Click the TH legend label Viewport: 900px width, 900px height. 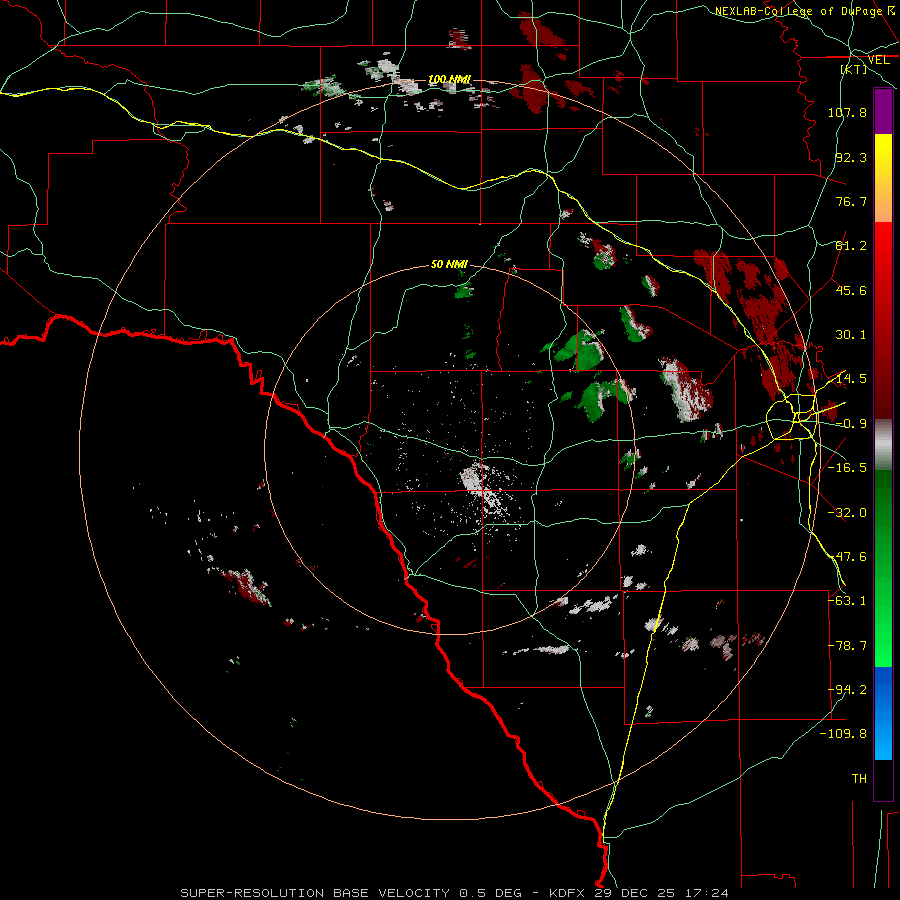pyautogui.click(x=859, y=779)
